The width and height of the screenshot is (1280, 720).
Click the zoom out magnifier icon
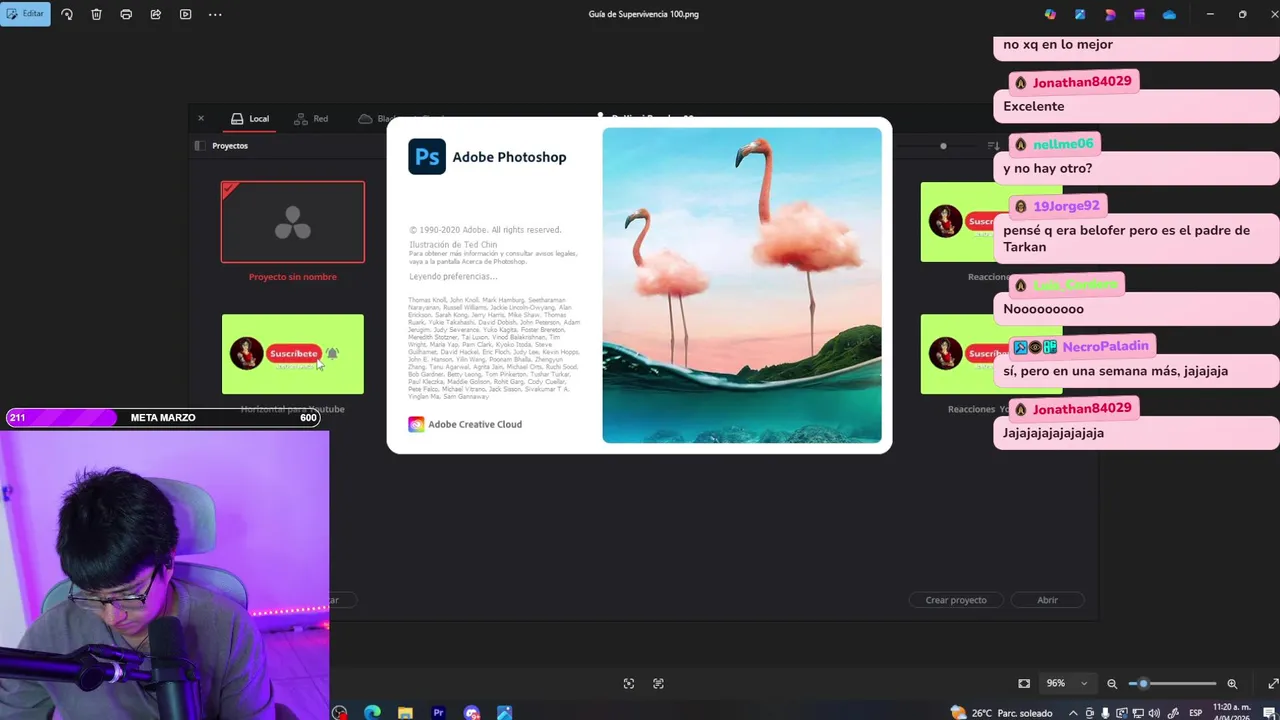[x=1112, y=684]
